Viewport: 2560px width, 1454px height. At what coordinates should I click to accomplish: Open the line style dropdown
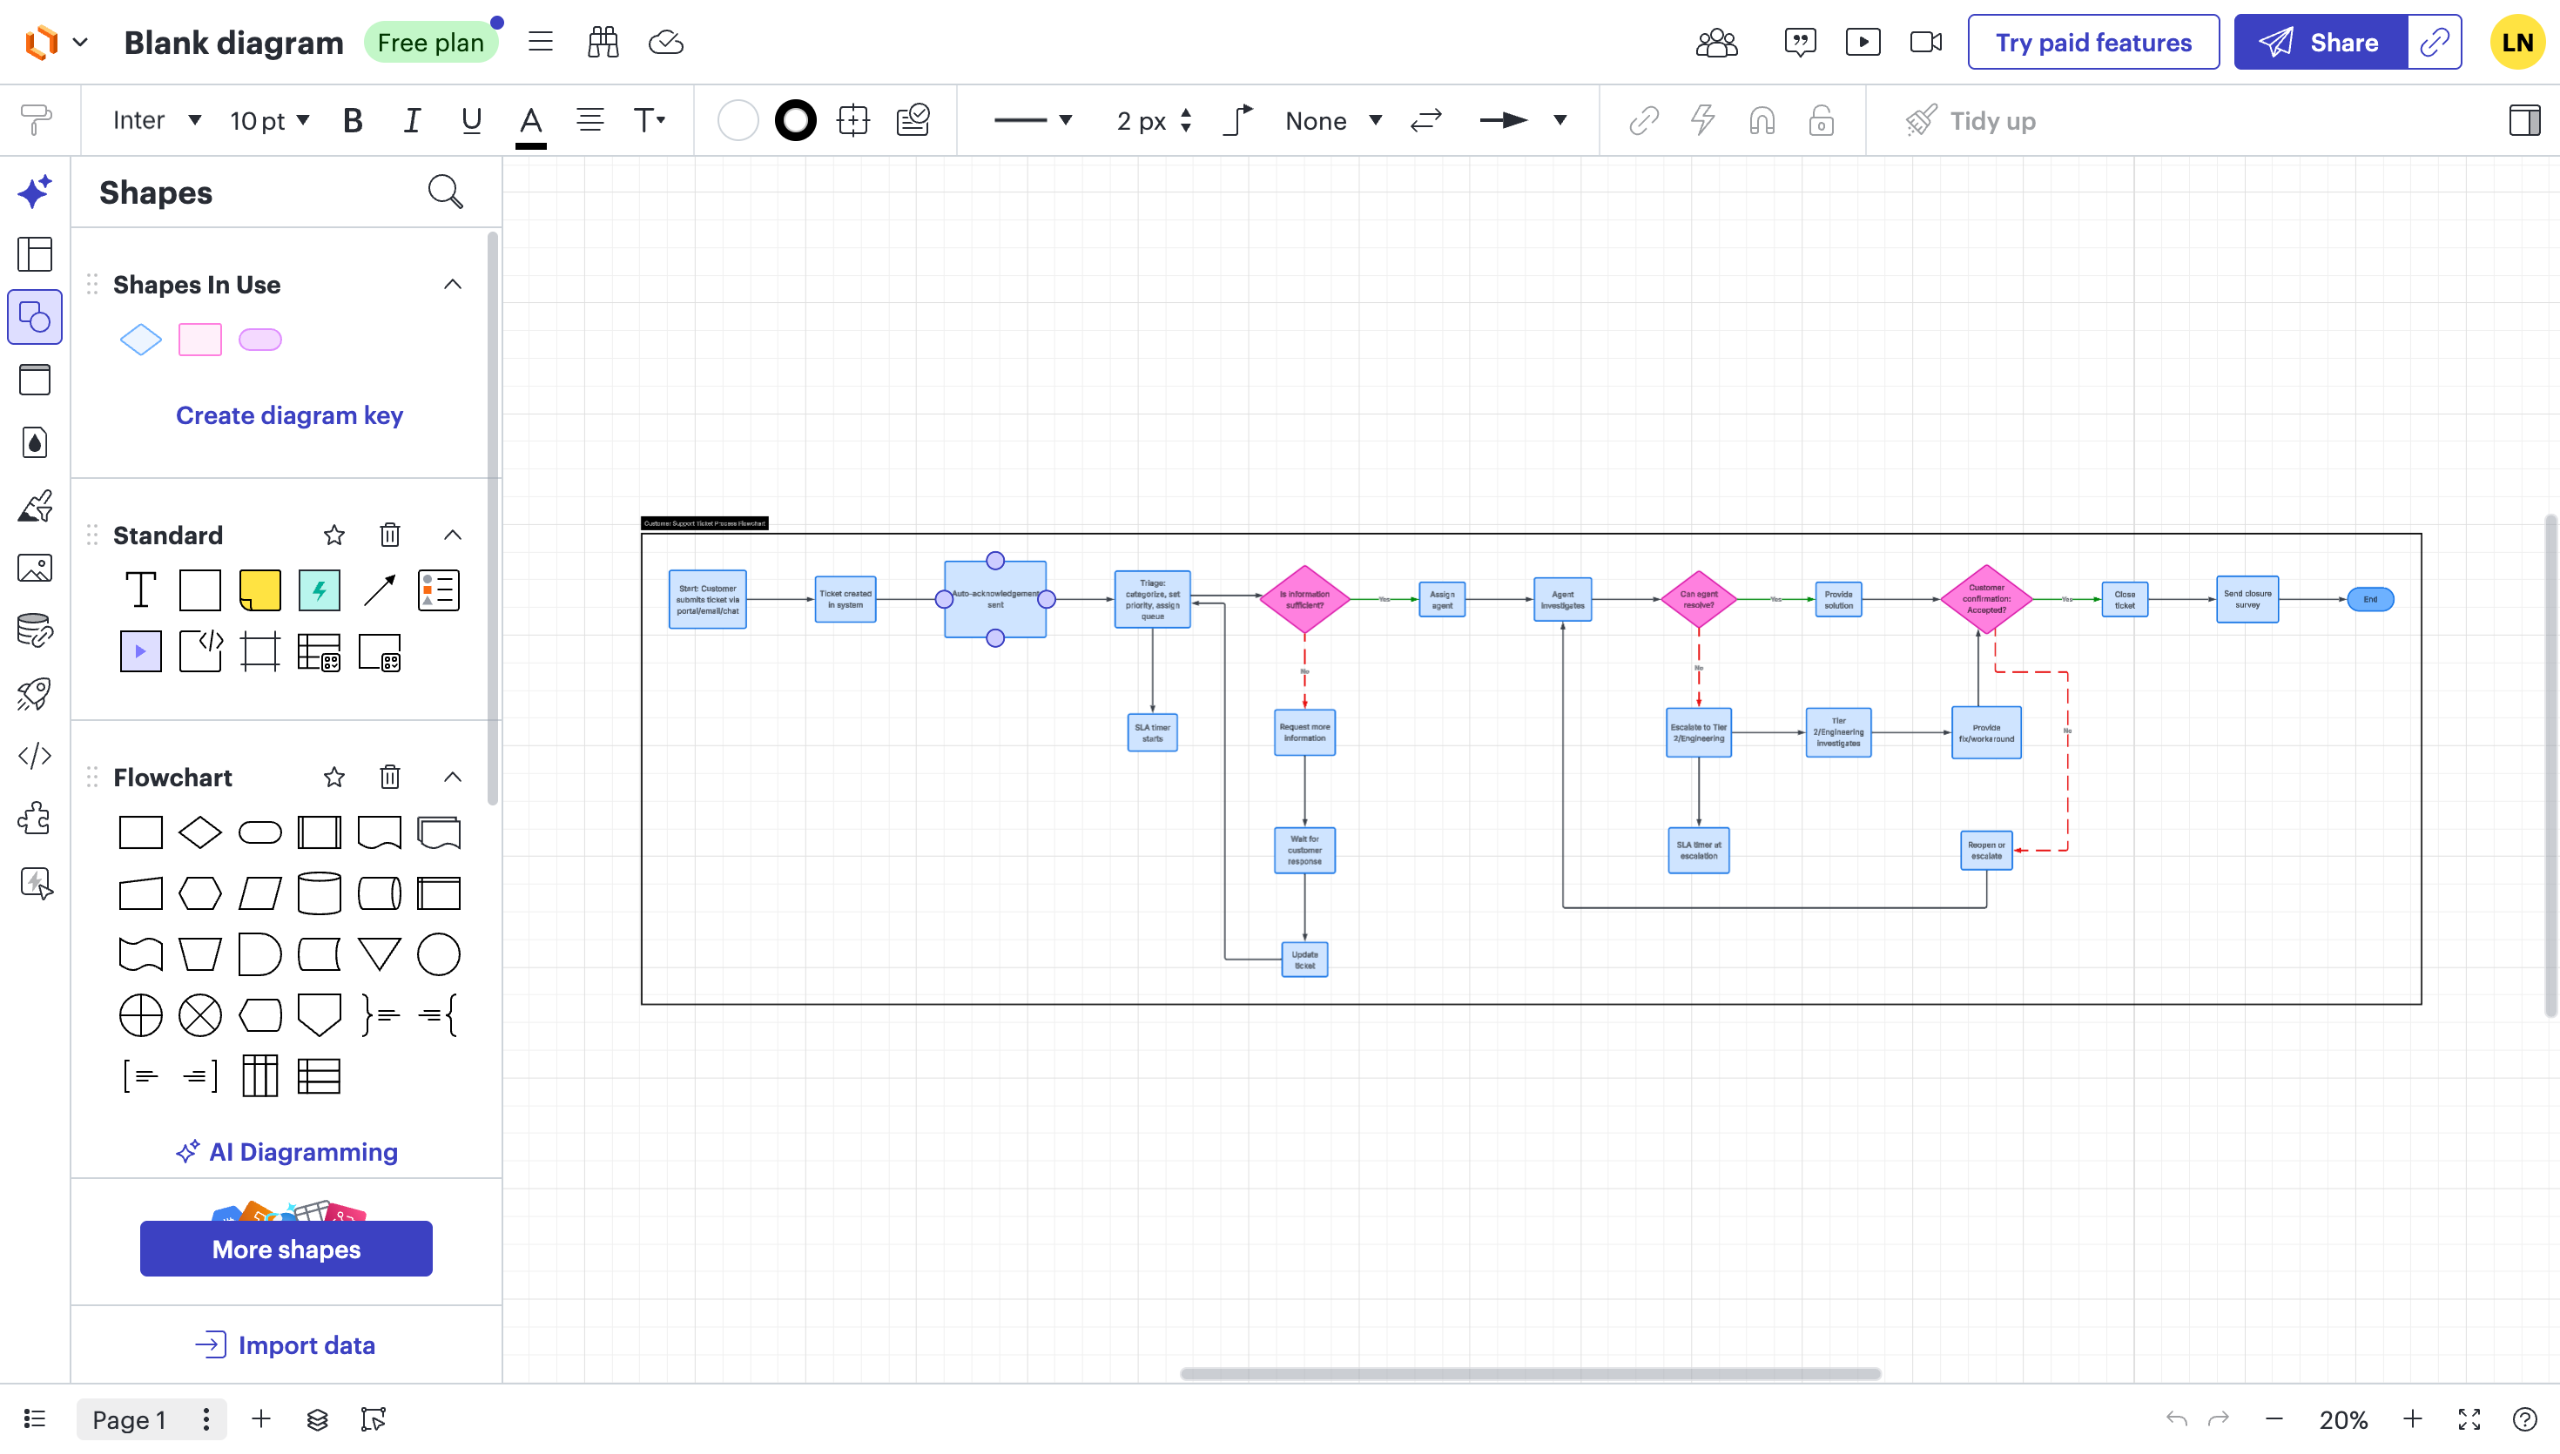[x=1033, y=121]
